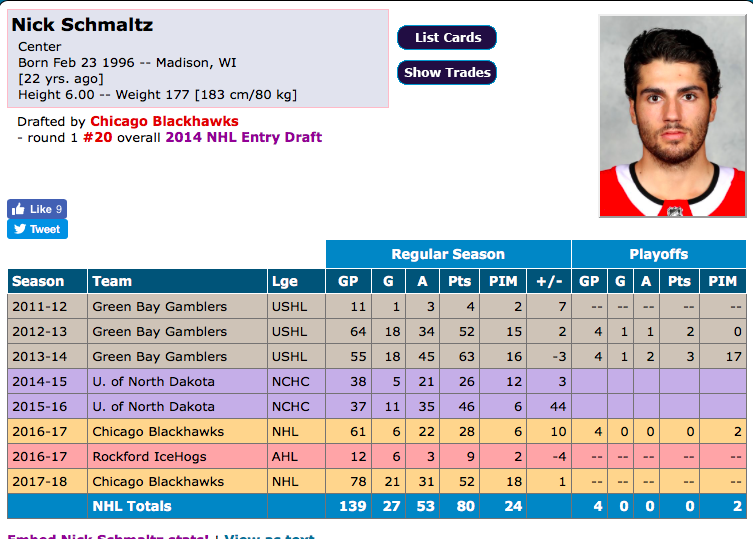Click the Season column header
The image size is (753, 539).
(47, 281)
